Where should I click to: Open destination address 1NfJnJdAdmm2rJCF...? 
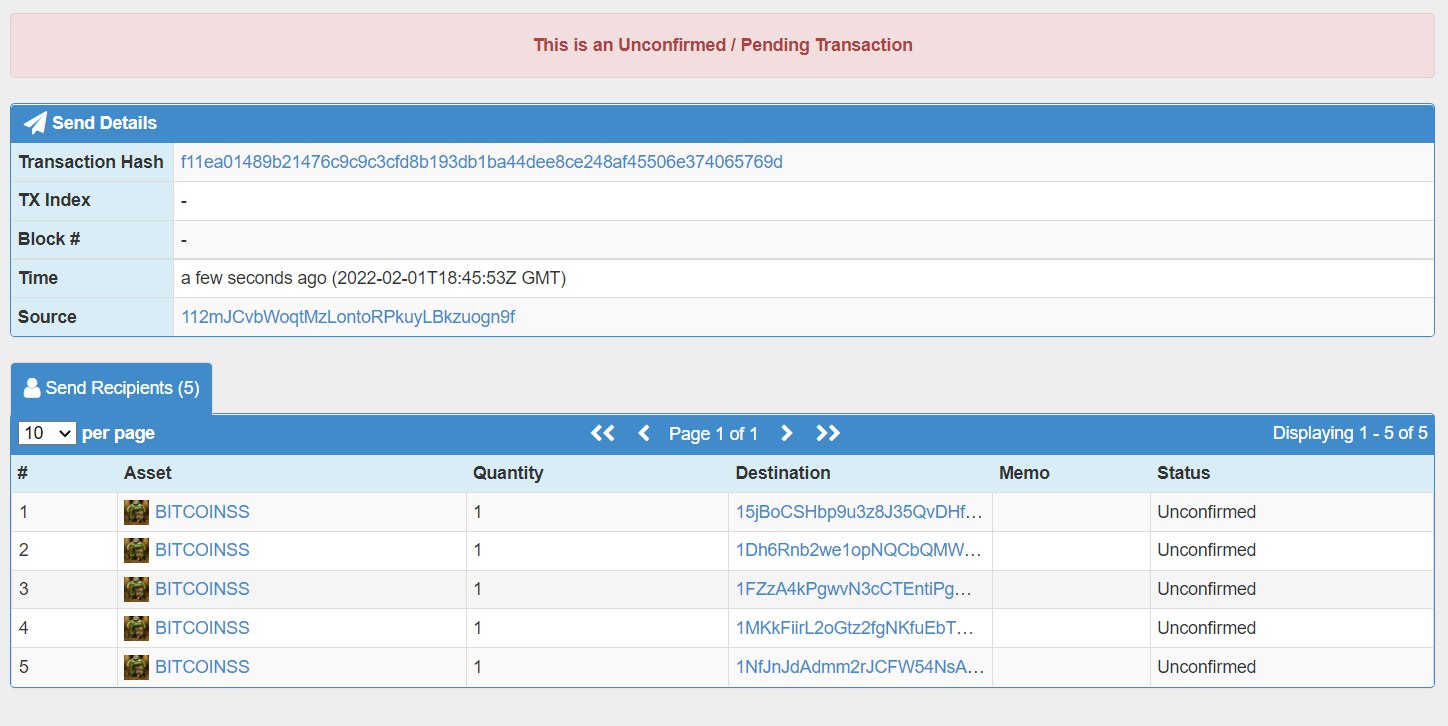tap(860, 667)
